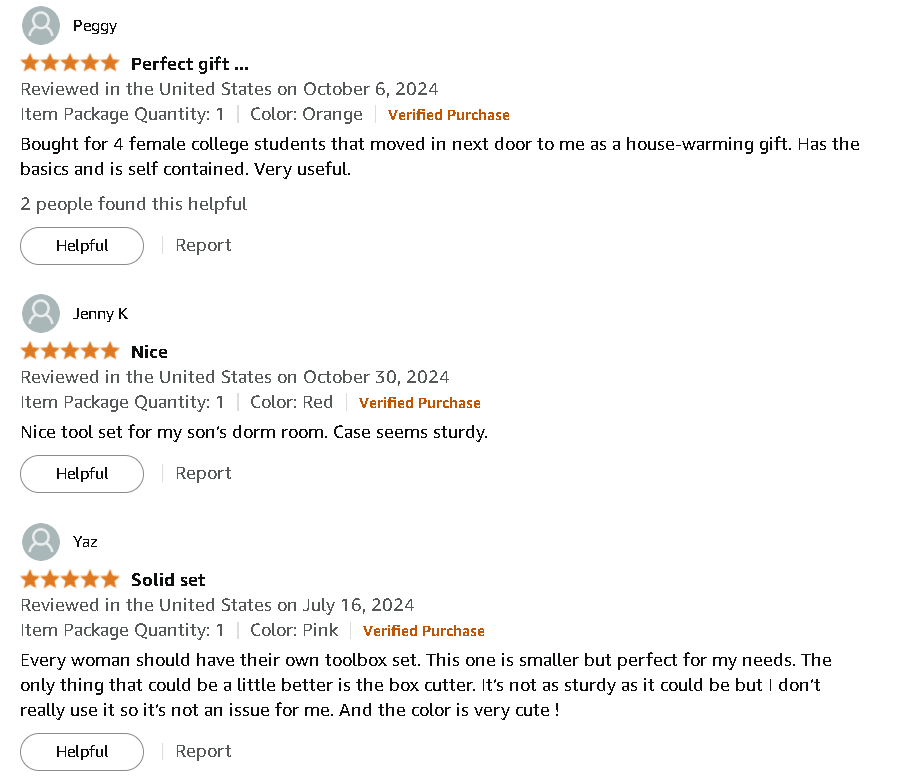
Task: Click Verified Purchase on the Pink review
Action: point(424,631)
